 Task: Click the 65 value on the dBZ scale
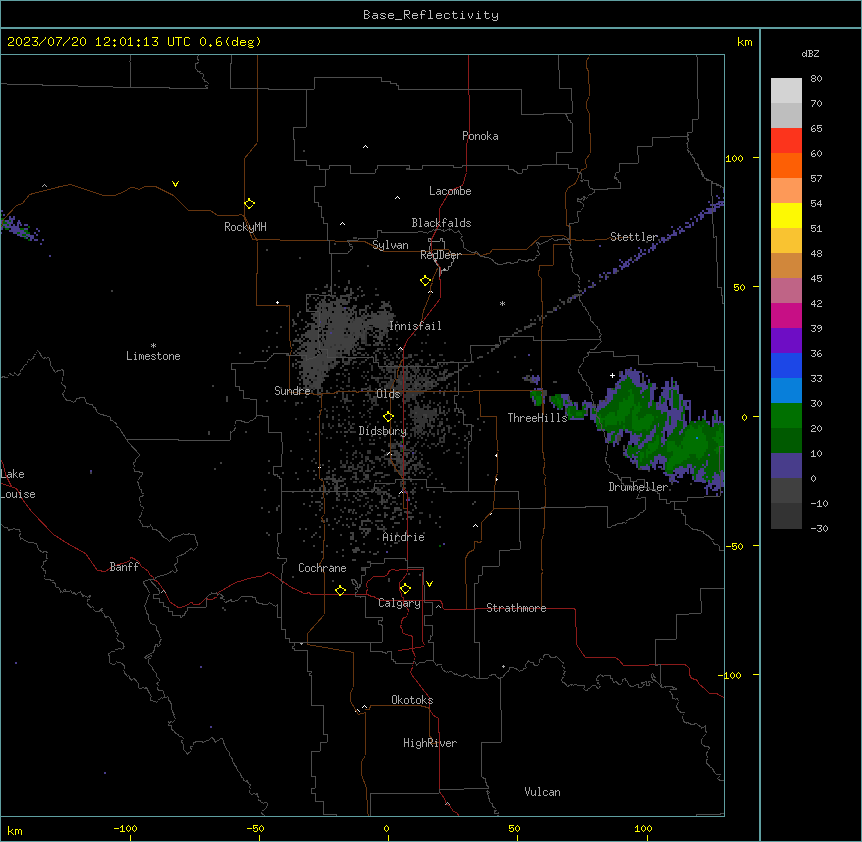pos(816,129)
